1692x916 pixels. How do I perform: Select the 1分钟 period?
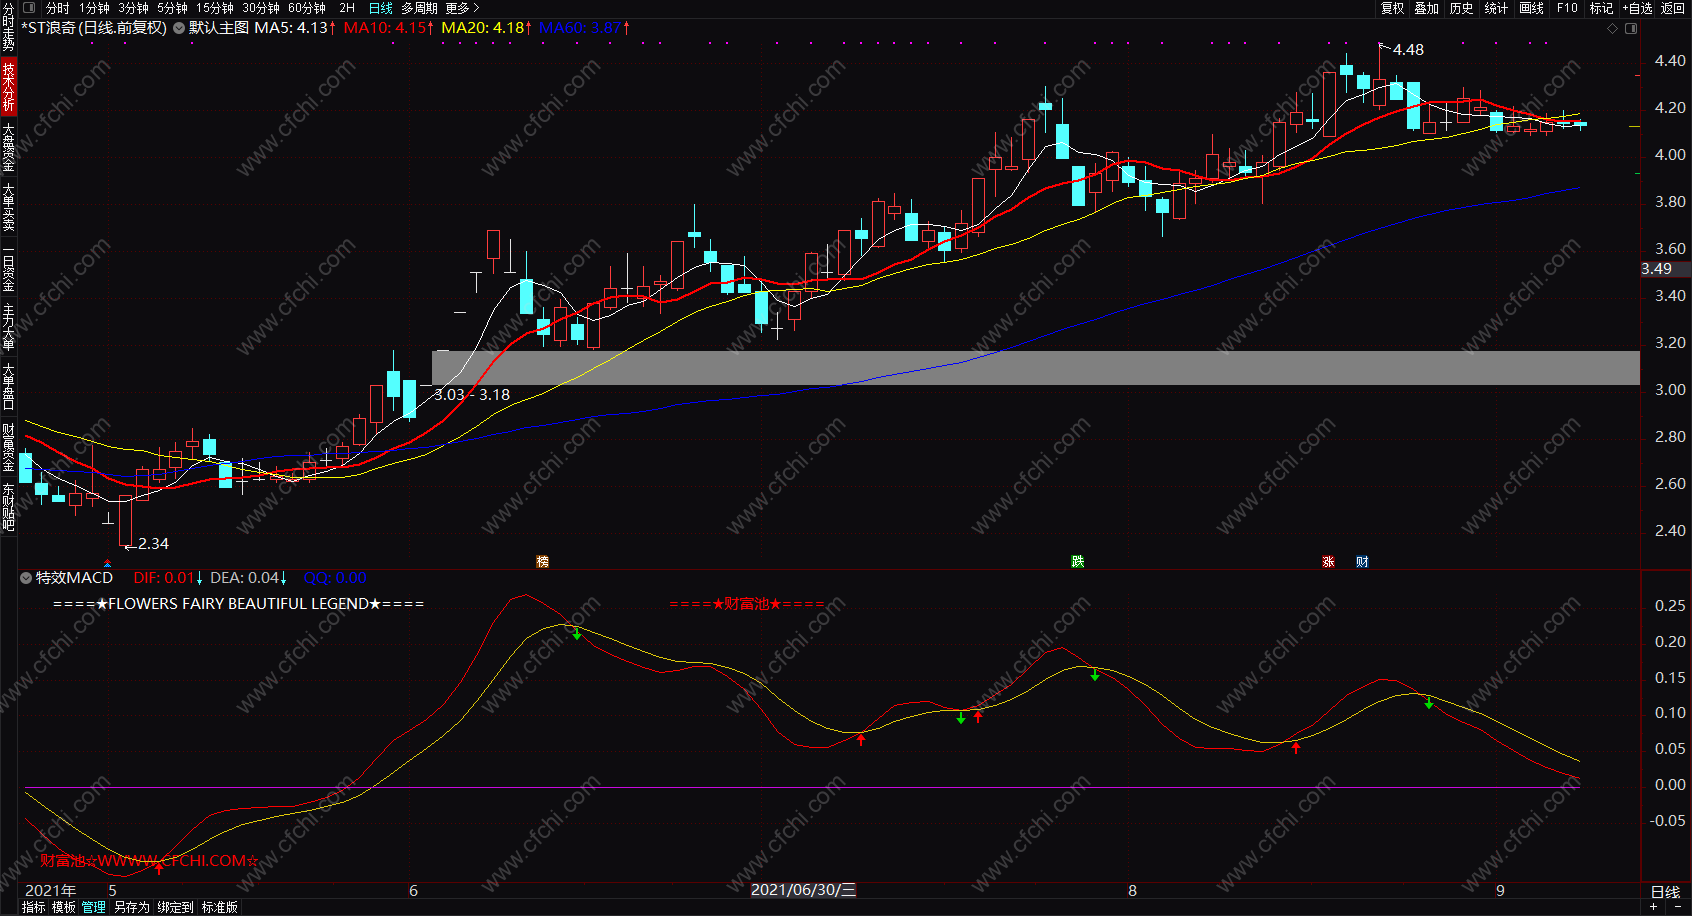(95, 8)
